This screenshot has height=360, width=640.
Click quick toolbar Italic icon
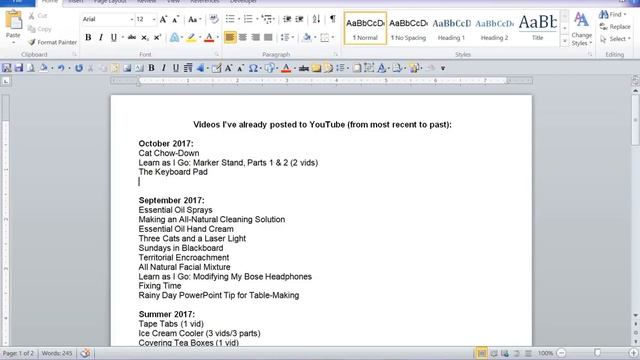[x=164, y=68]
